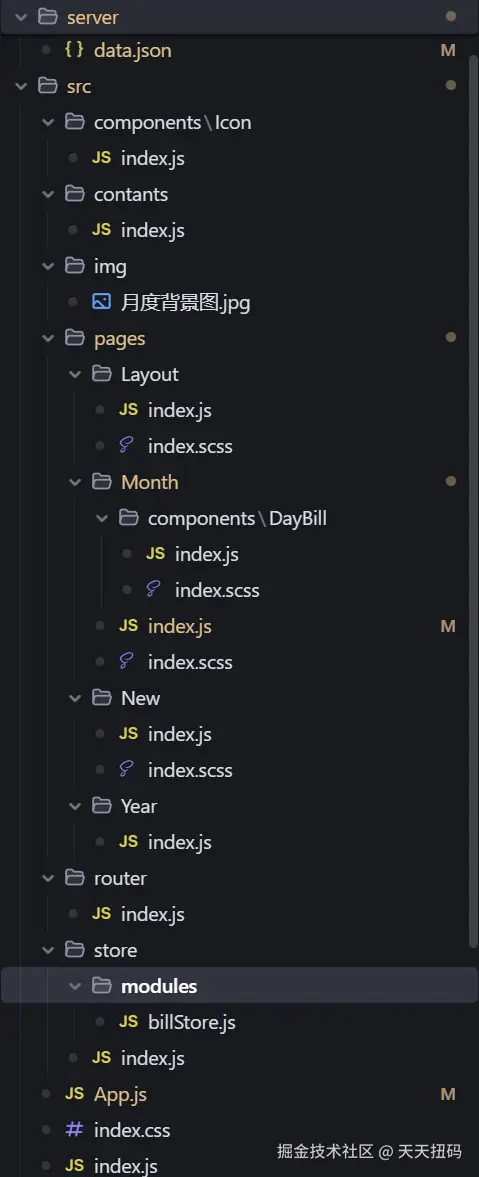Collapse the router folder chevron
Viewport: 479px width, 1177px height.
pos(48,878)
